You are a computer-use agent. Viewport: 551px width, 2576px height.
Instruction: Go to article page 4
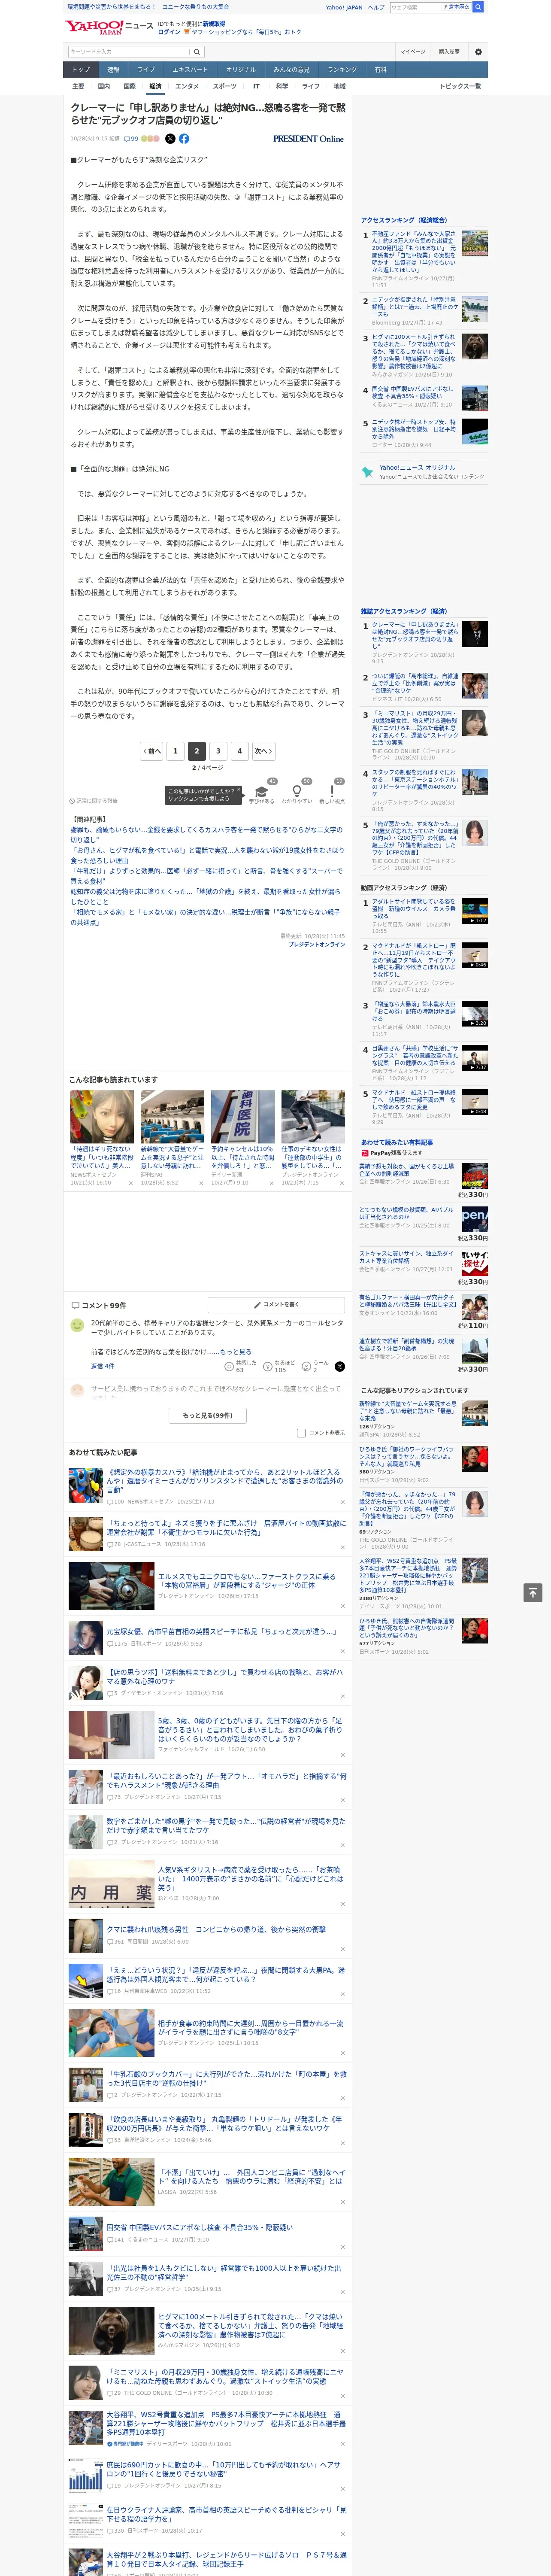pyautogui.click(x=239, y=751)
